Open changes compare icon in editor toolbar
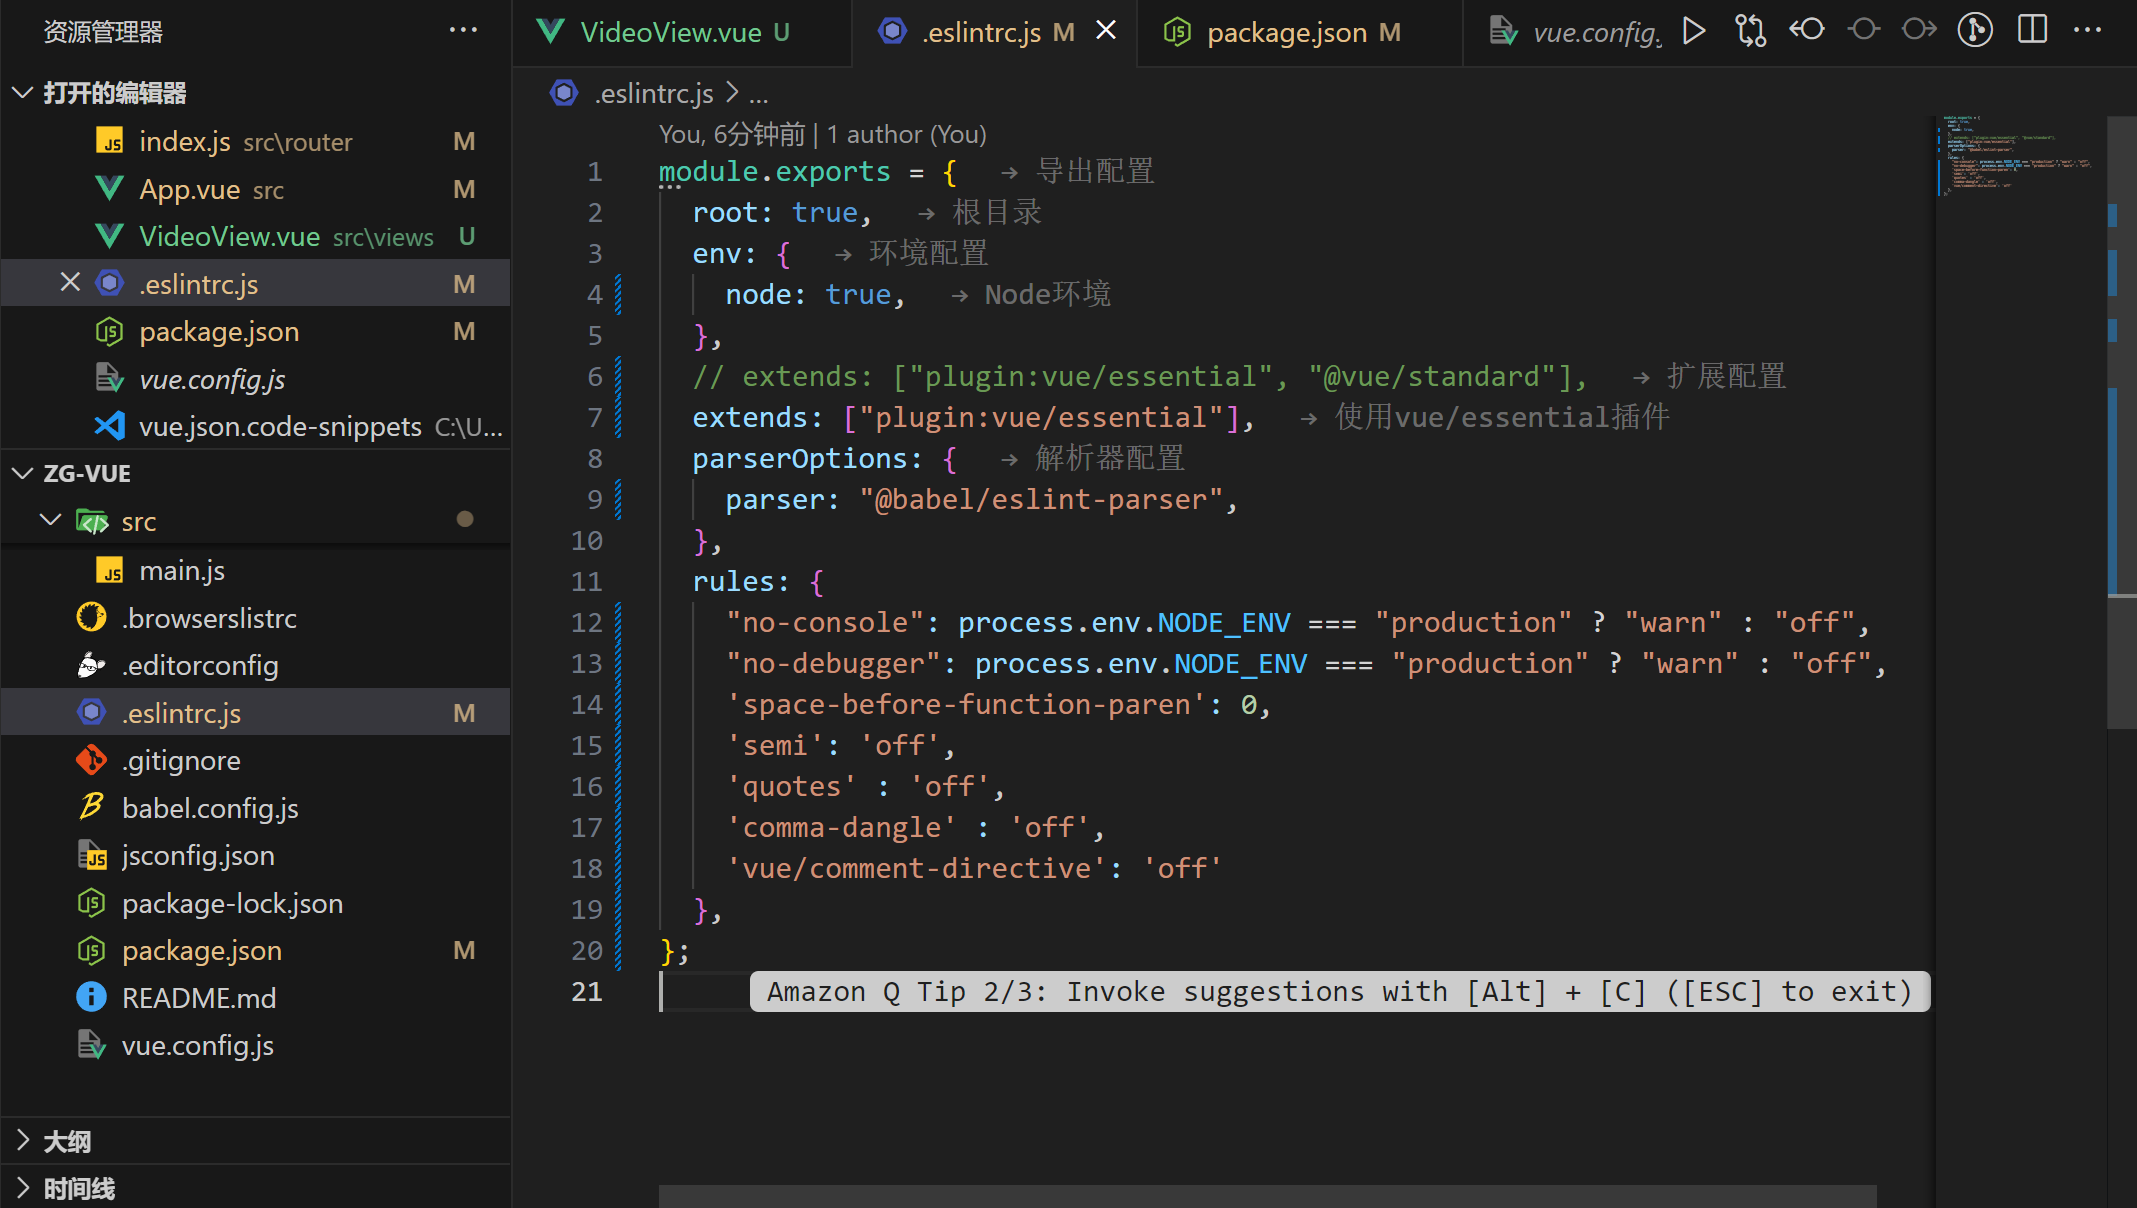Viewport: 2137px width, 1208px height. click(x=1750, y=30)
